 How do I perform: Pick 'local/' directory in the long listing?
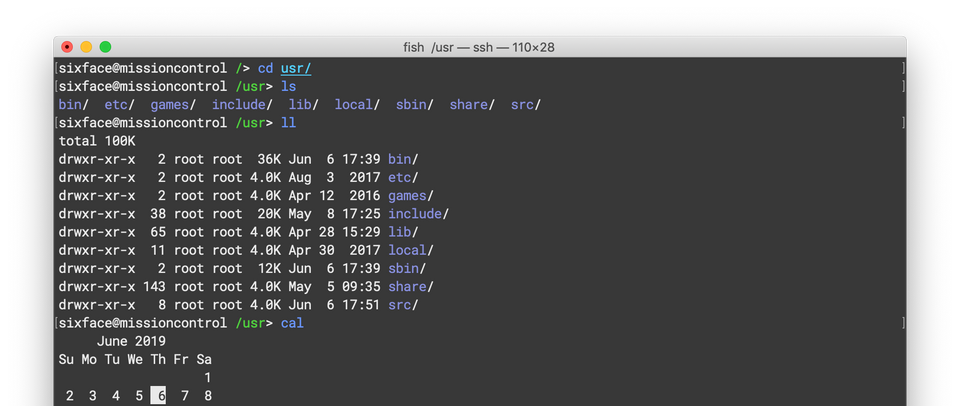click(411, 250)
